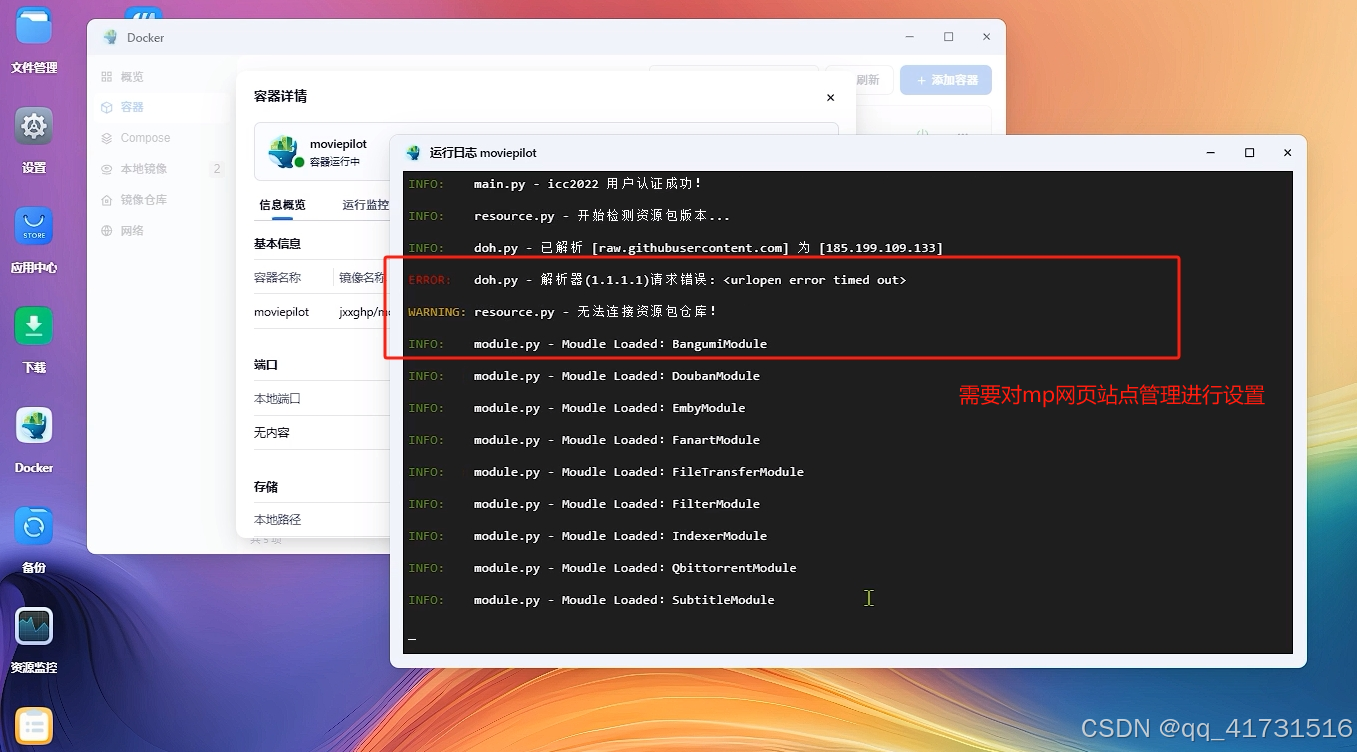
Task: Click the Compose layers icon in the sidebar
Action: coord(107,138)
